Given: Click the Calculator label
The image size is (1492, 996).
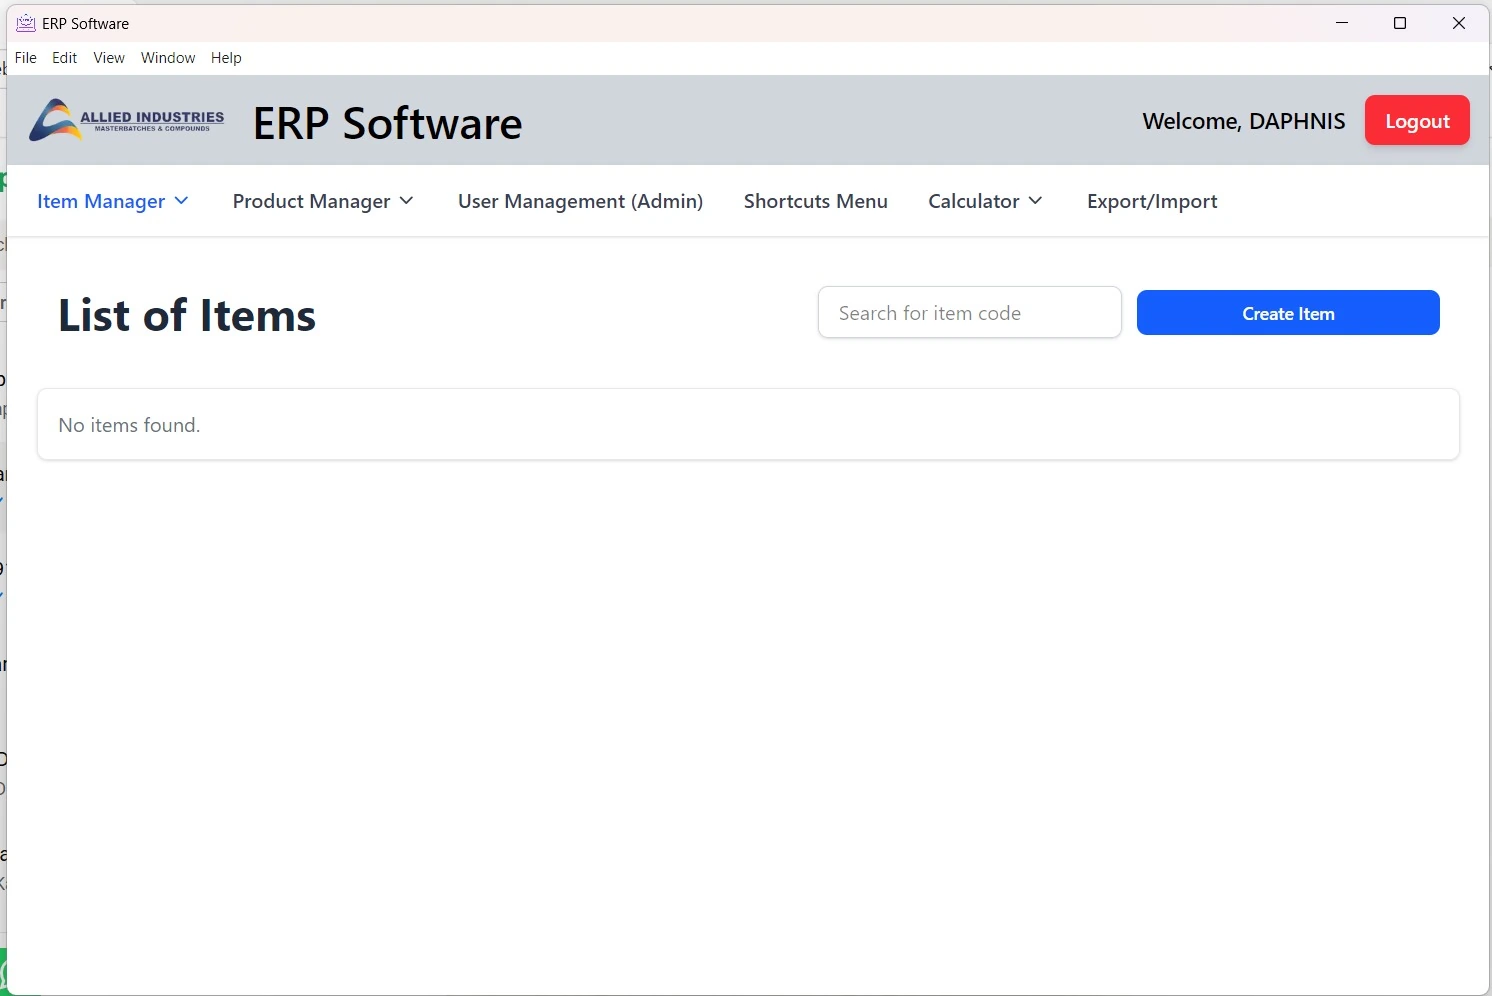Looking at the screenshot, I should point(974,201).
